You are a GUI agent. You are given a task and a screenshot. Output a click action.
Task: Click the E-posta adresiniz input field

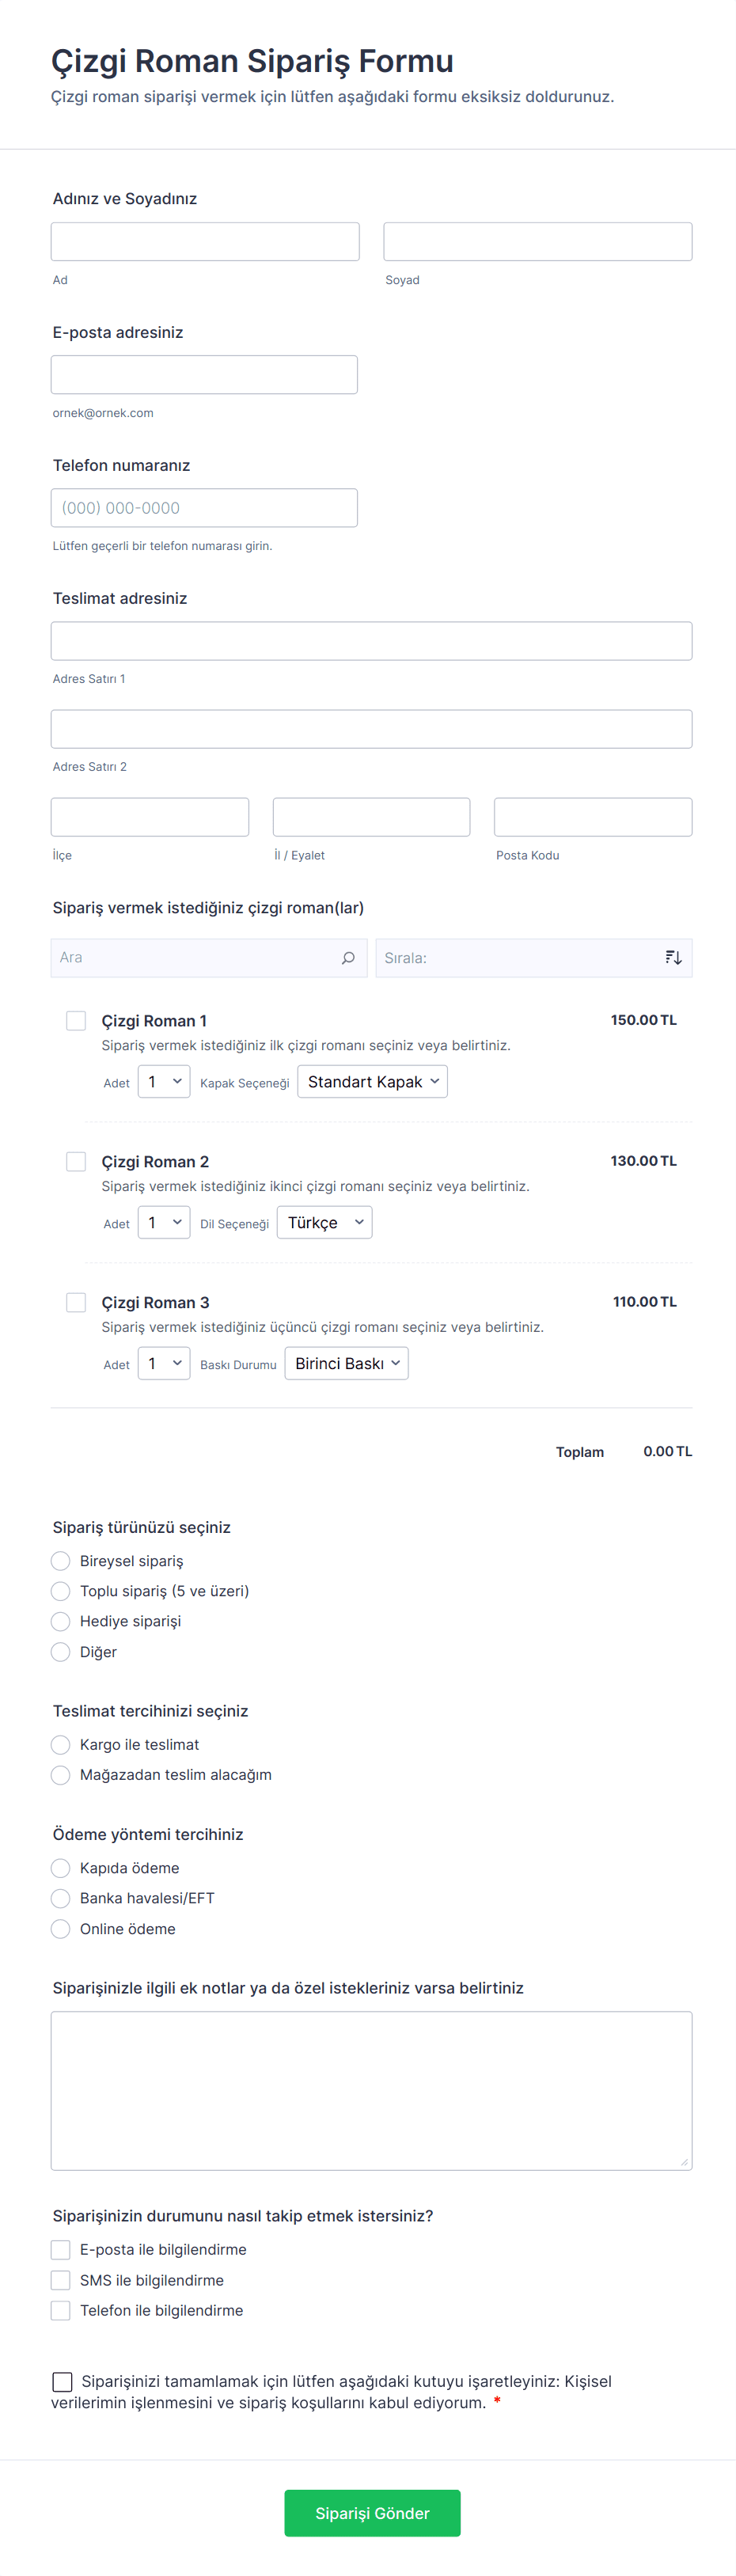(x=204, y=375)
